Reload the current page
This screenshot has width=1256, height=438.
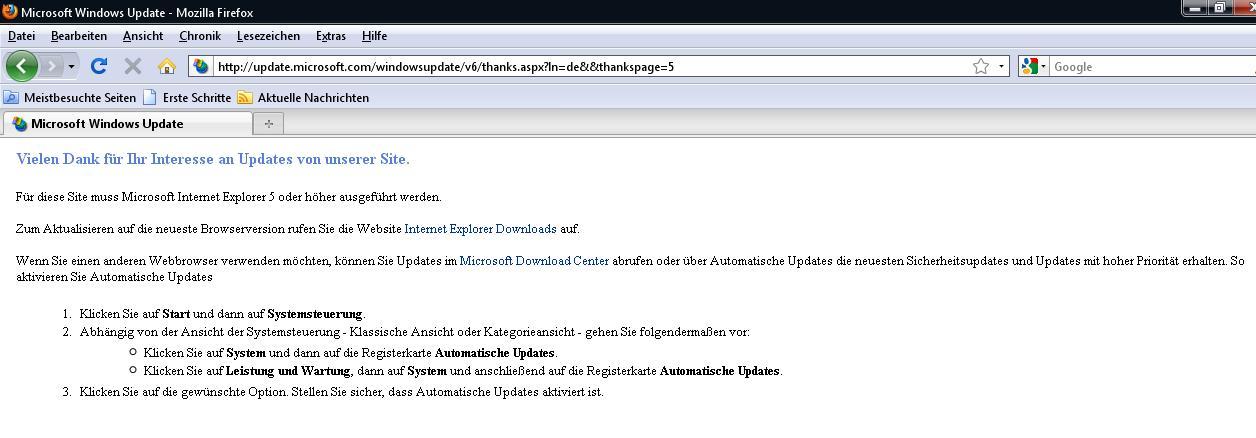point(98,66)
